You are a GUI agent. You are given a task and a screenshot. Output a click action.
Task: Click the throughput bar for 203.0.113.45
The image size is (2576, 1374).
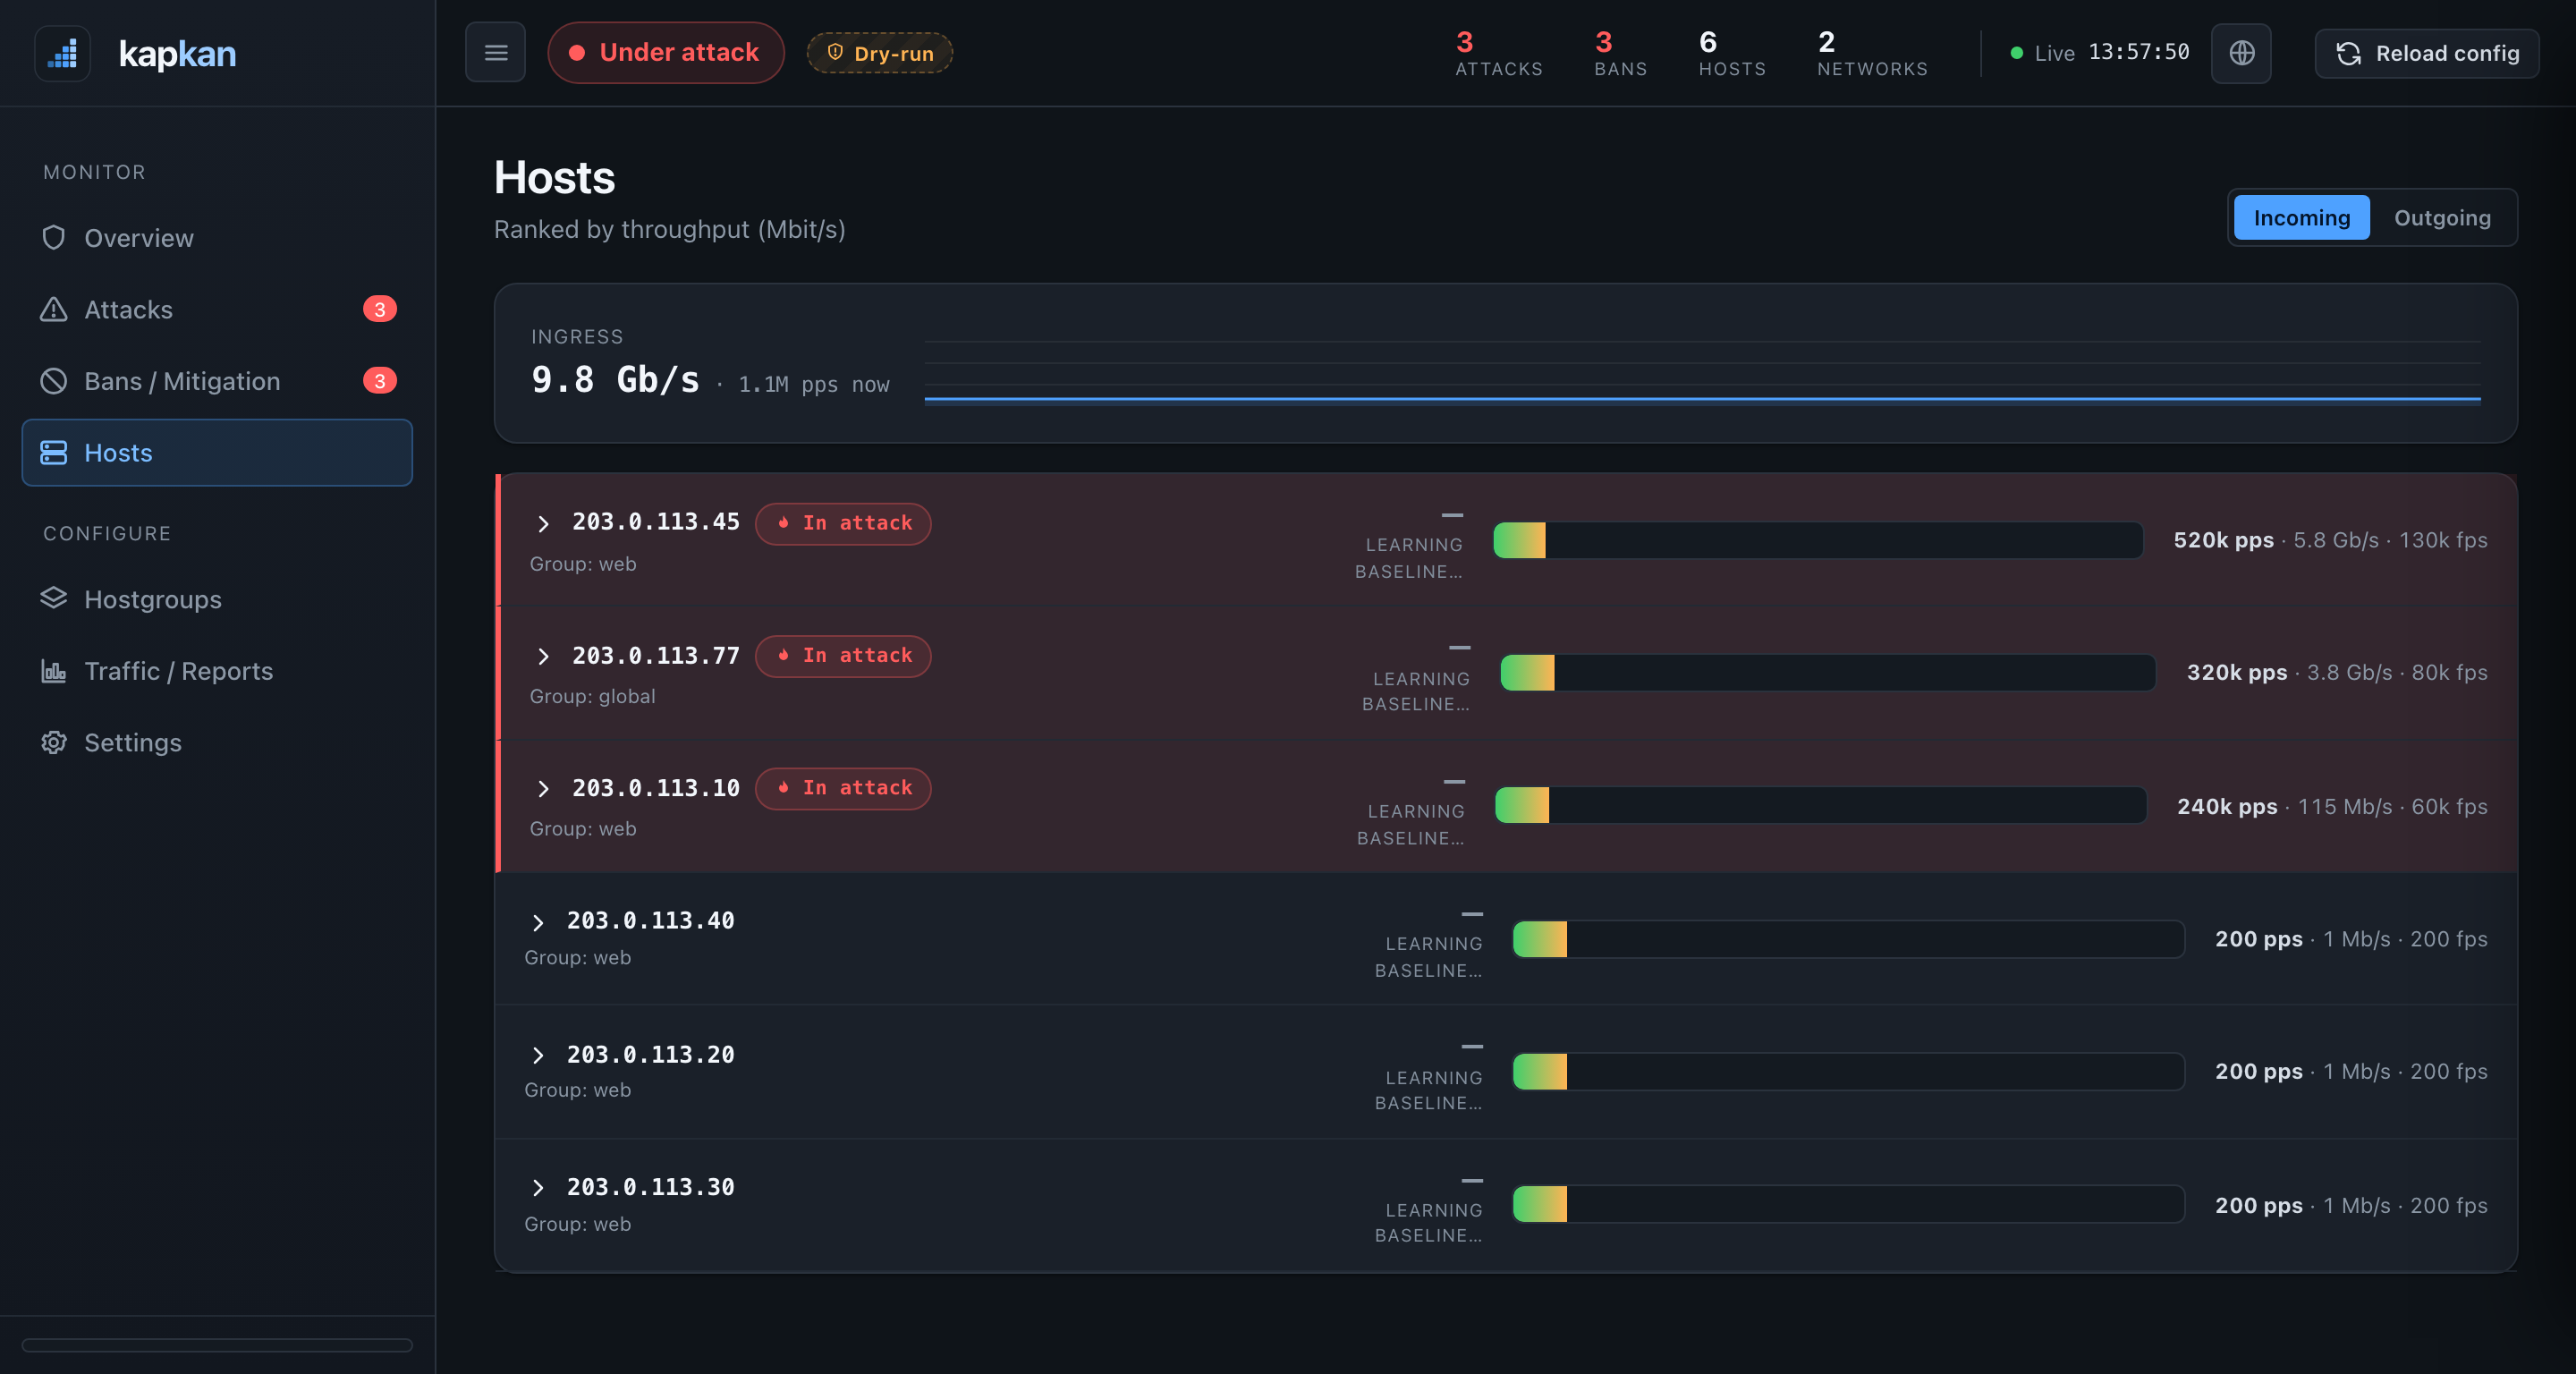1818,540
